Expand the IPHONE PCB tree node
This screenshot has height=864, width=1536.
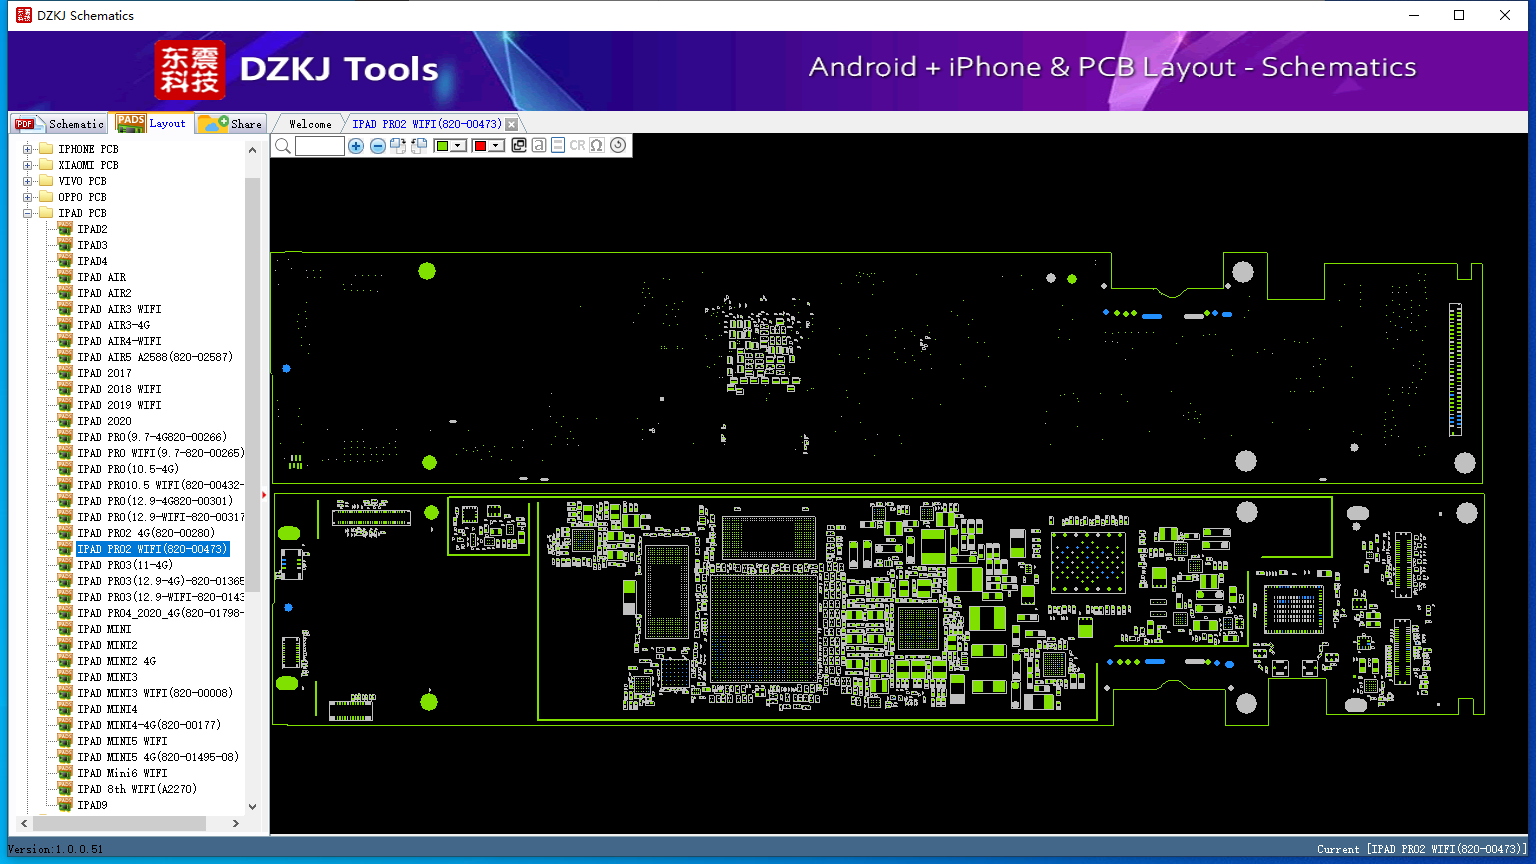[x=28, y=149]
